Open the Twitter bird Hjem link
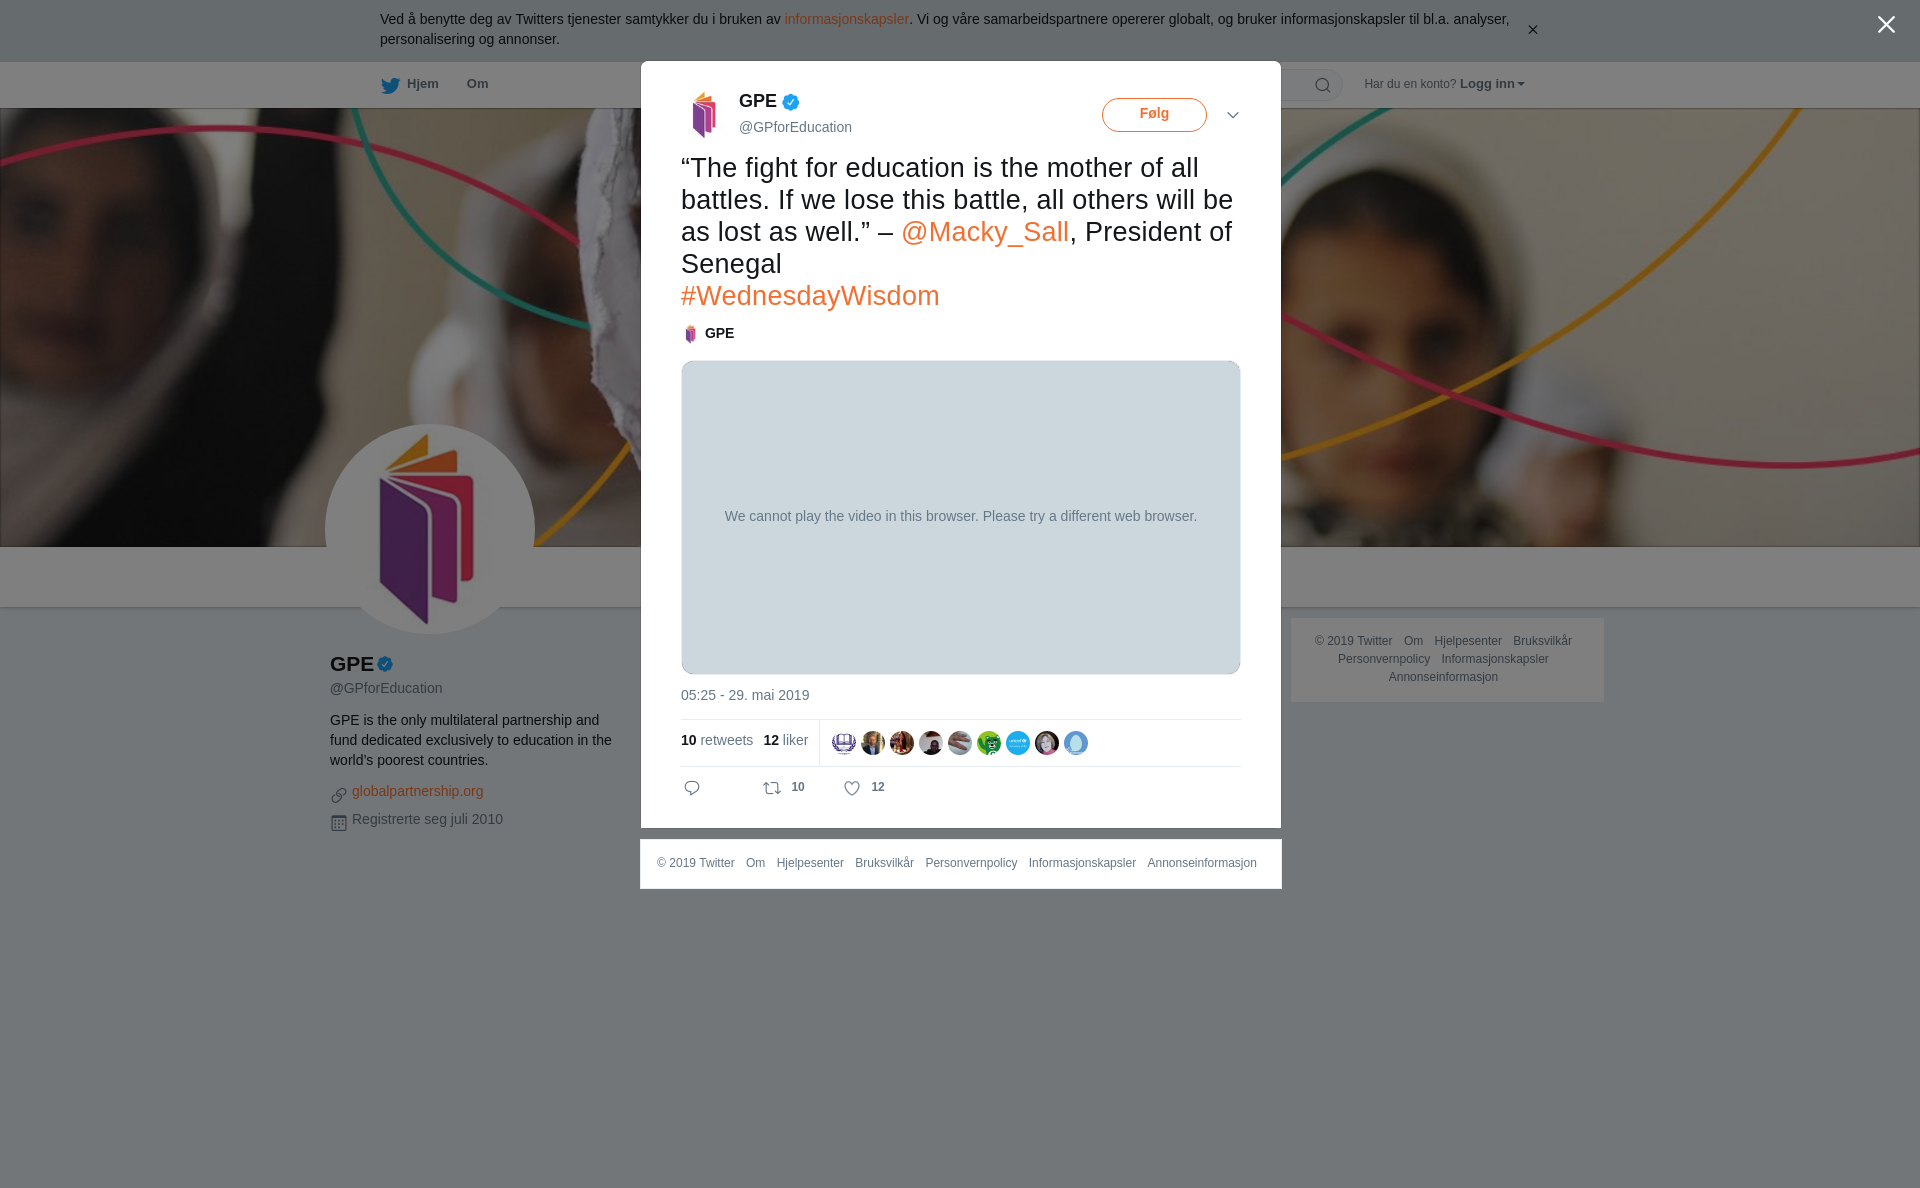This screenshot has height=1188, width=1920. pyautogui.click(x=409, y=84)
